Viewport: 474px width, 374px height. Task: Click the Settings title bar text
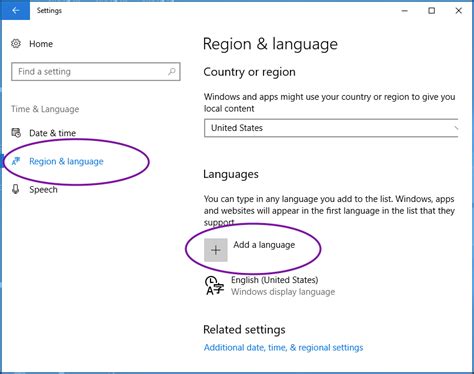coord(49,11)
